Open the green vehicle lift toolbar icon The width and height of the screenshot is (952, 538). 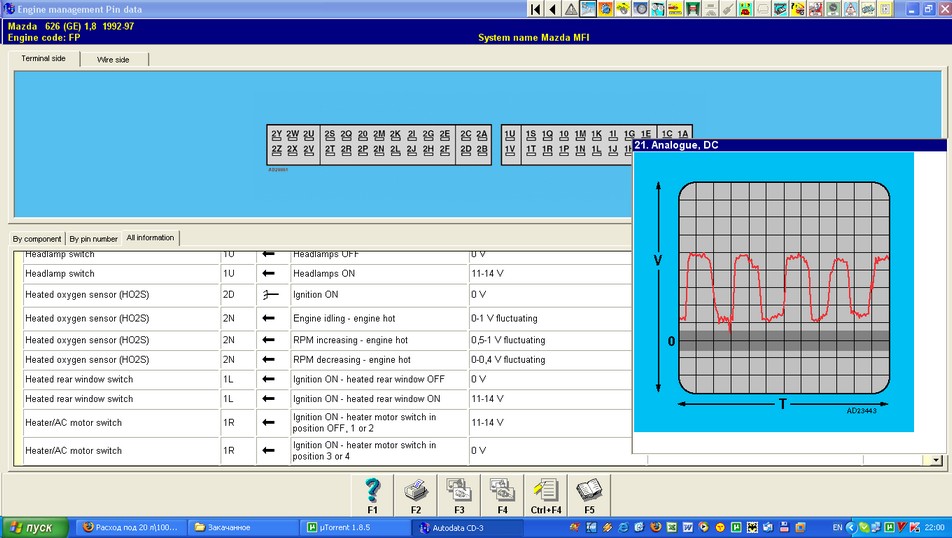pyautogui.click(x=692, y=9)
